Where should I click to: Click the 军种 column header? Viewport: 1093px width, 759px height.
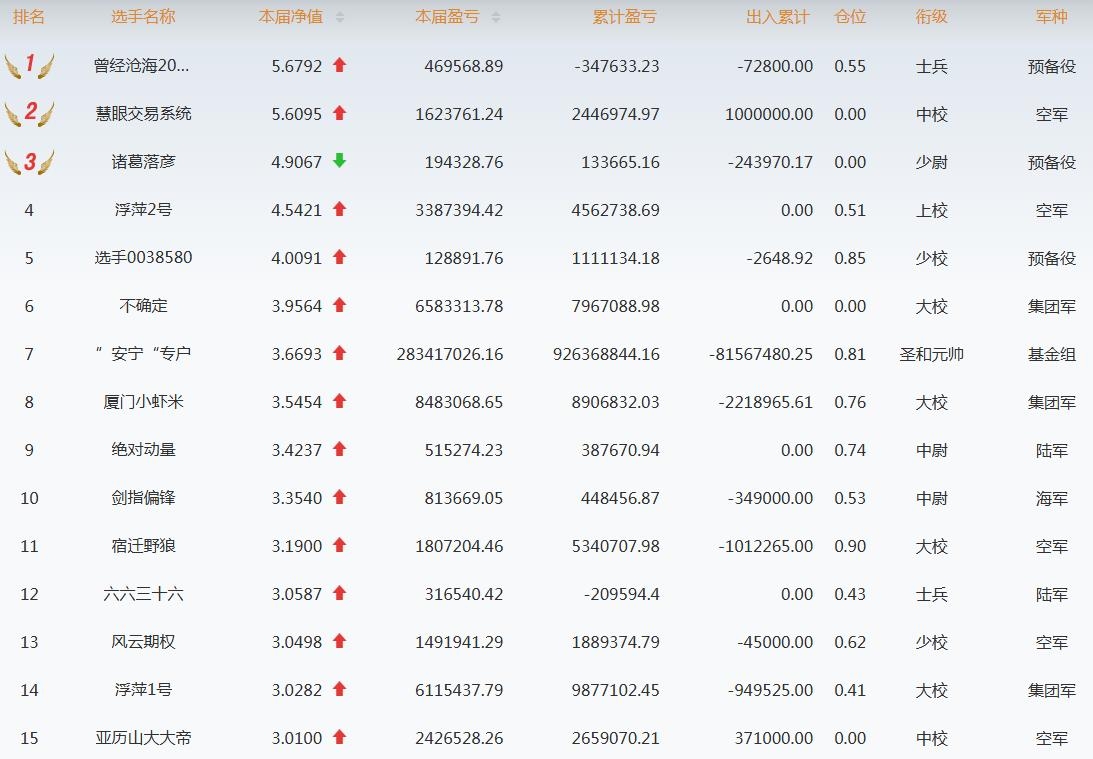(1051, 17)
